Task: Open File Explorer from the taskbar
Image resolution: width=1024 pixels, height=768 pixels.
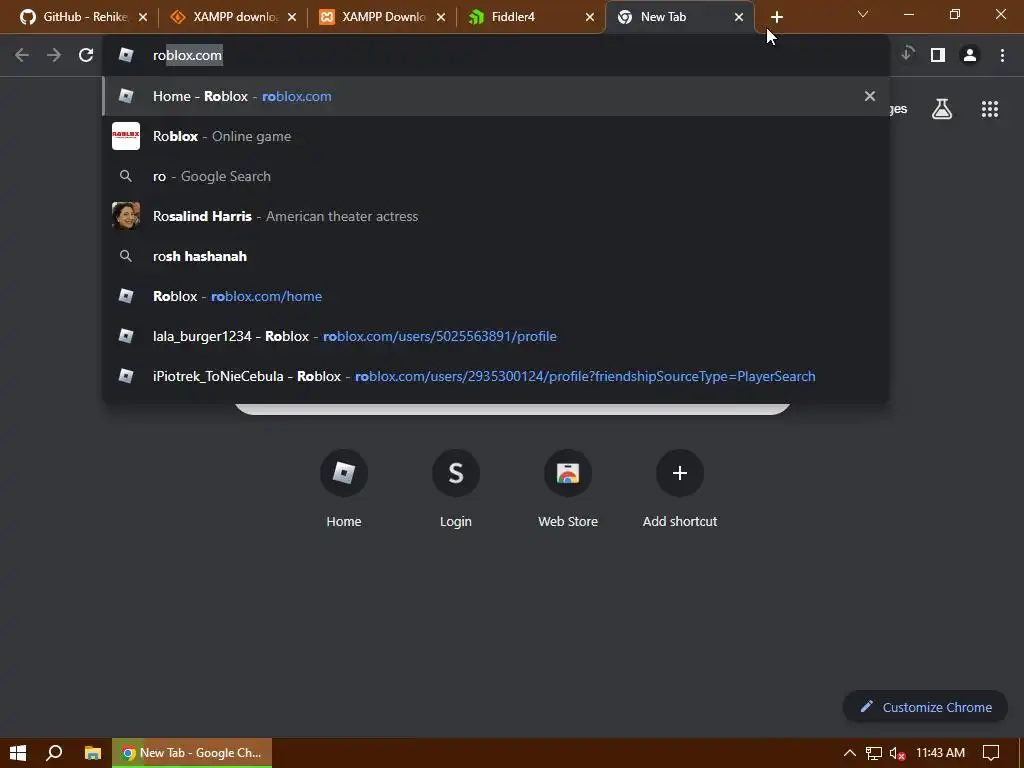Action: click(x=93, y=753)
